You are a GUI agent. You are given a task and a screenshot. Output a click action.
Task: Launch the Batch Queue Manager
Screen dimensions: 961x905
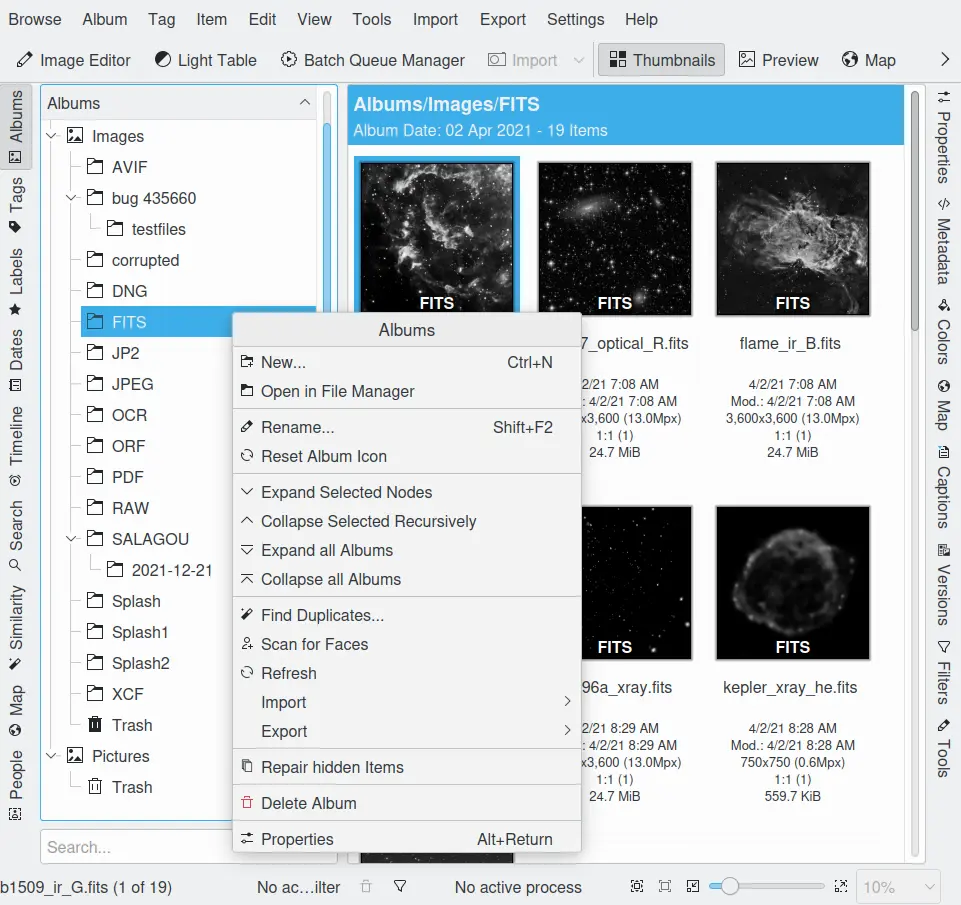[372, 60]
